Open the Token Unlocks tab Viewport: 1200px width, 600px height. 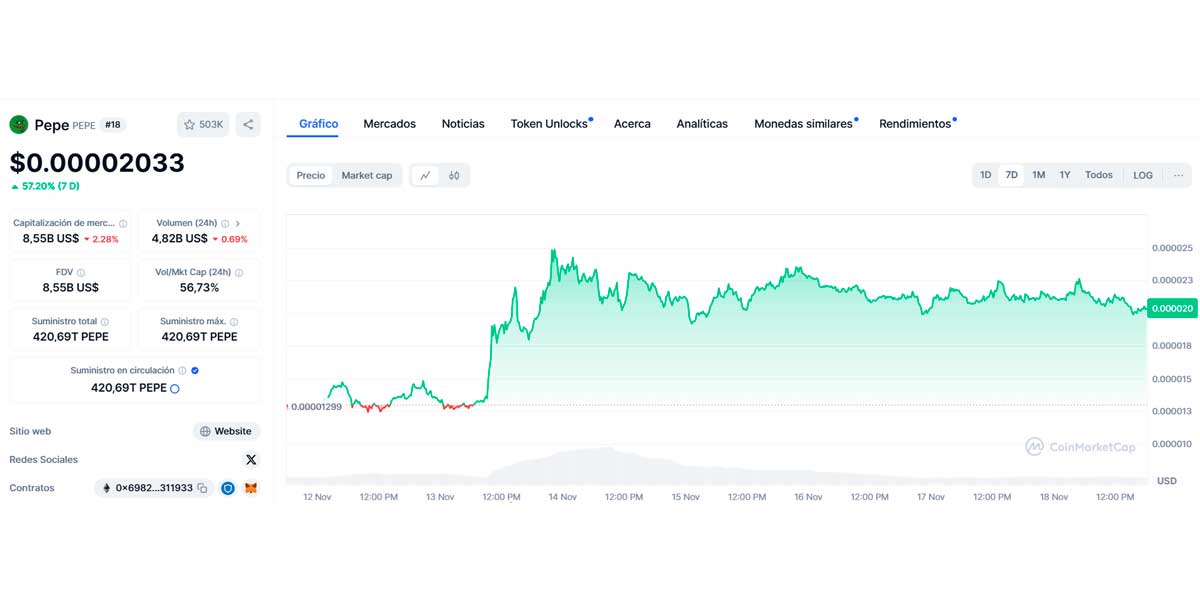[549, 124]
